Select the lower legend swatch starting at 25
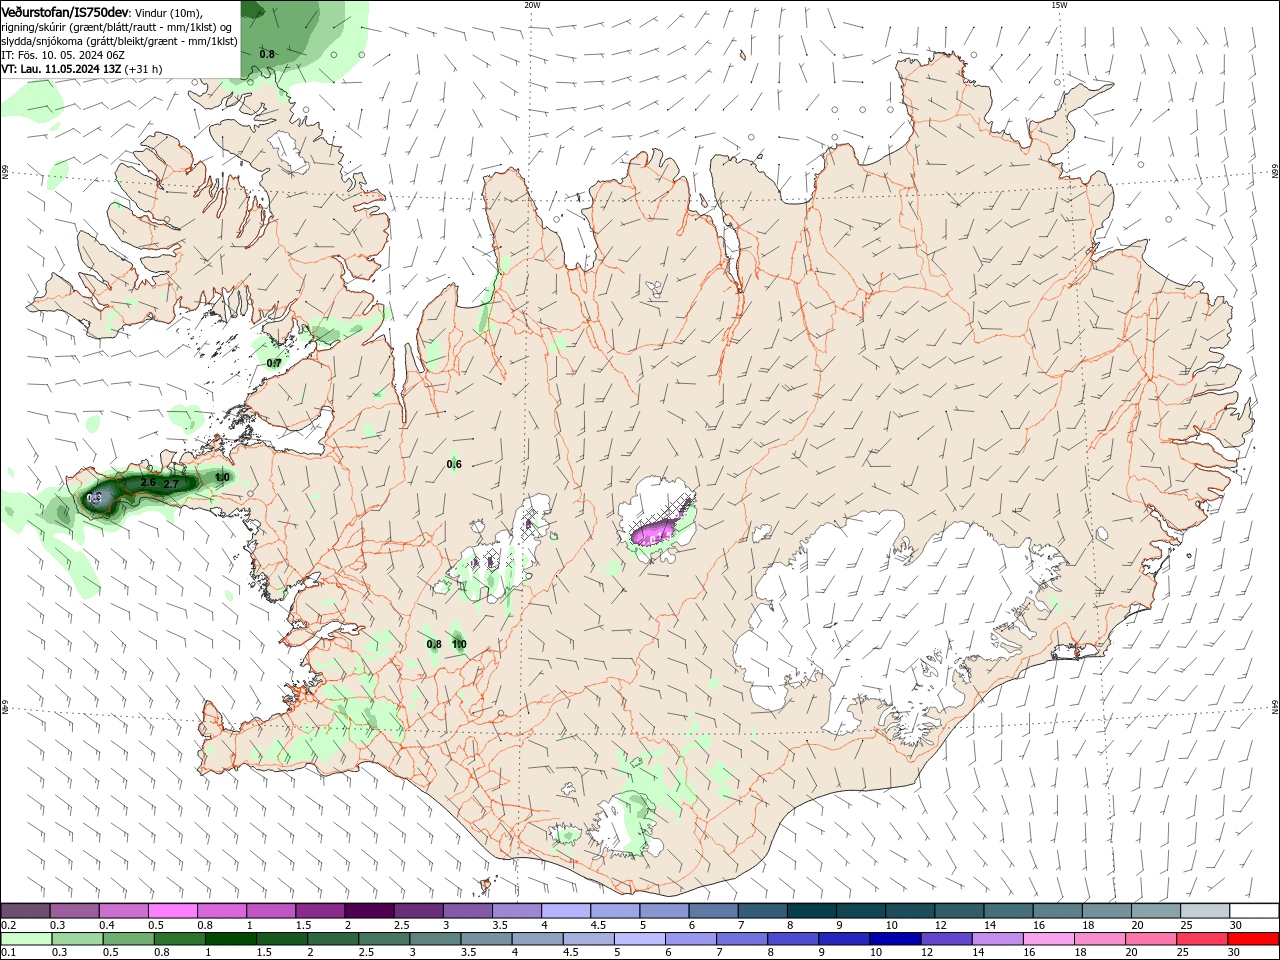The width and height of the screenshot is (1280, 960). coord(1201,938)
